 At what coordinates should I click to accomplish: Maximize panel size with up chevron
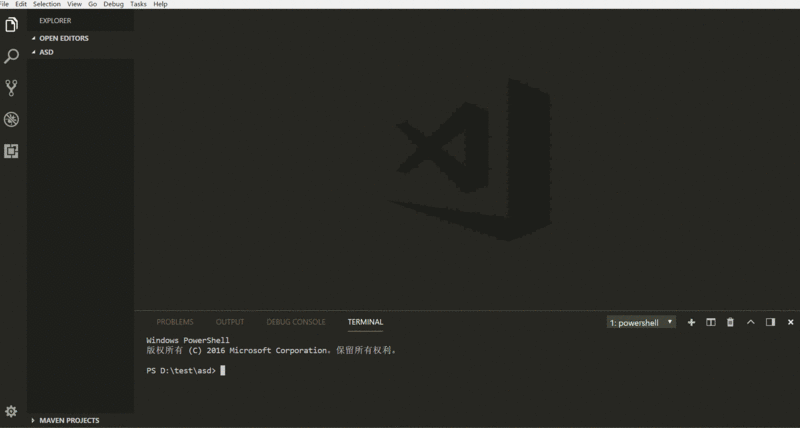coord(751,322)
